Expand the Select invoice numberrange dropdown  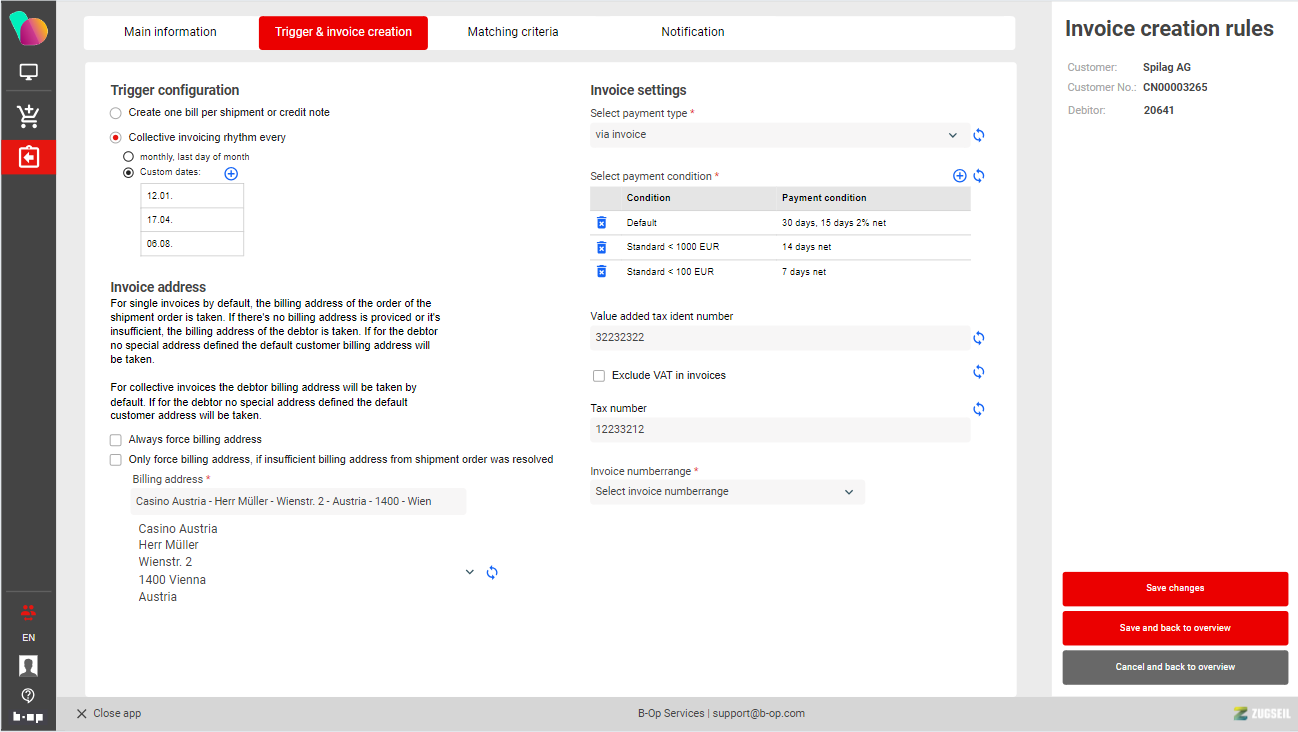coord(727,492)
